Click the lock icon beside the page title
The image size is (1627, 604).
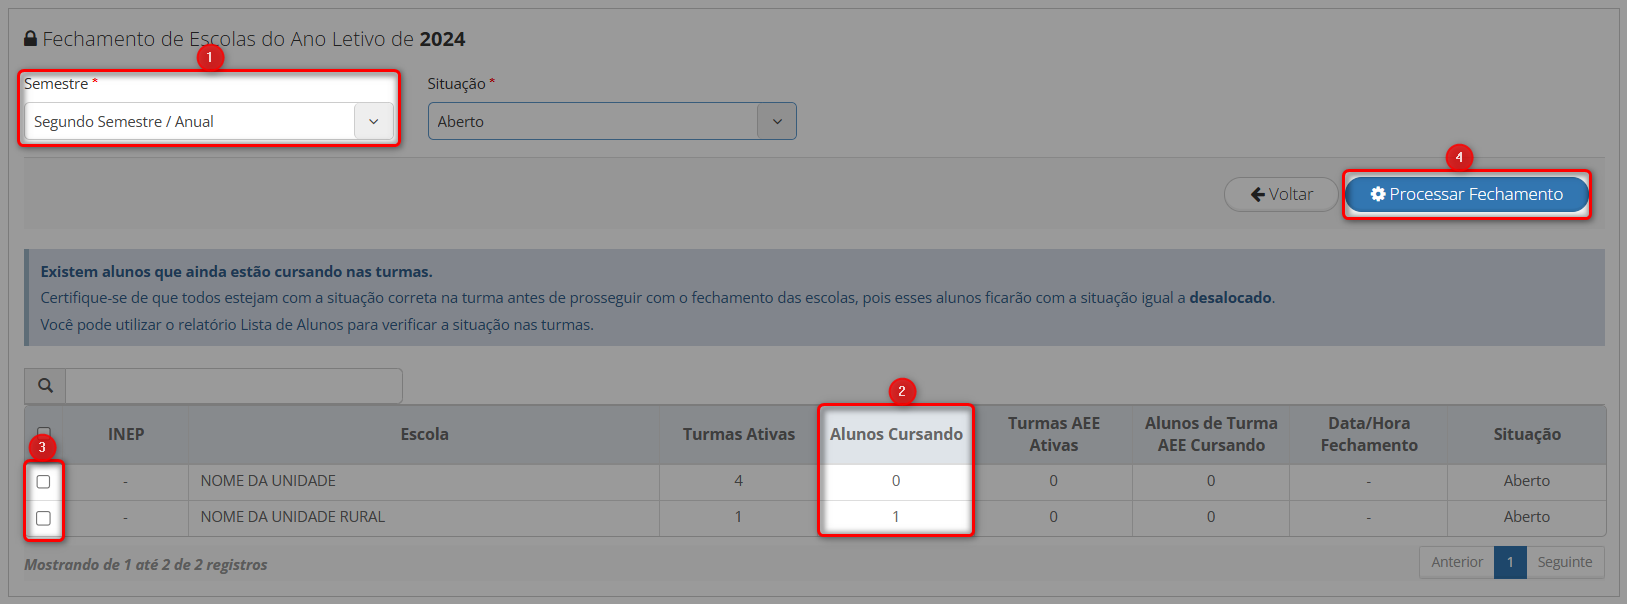pos(31,39)
